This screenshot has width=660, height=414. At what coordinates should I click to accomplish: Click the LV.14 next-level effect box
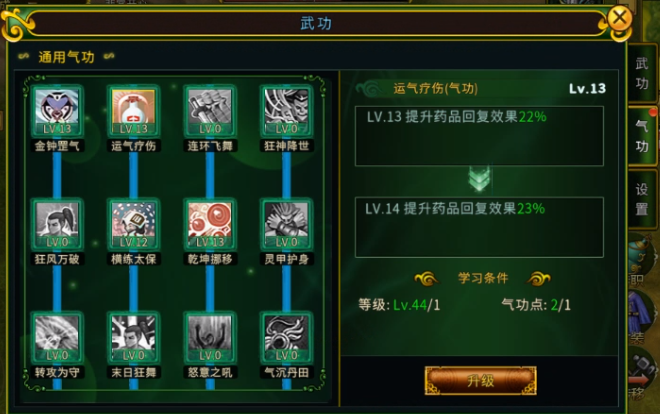pyautogui.click(x=479, y=227)
